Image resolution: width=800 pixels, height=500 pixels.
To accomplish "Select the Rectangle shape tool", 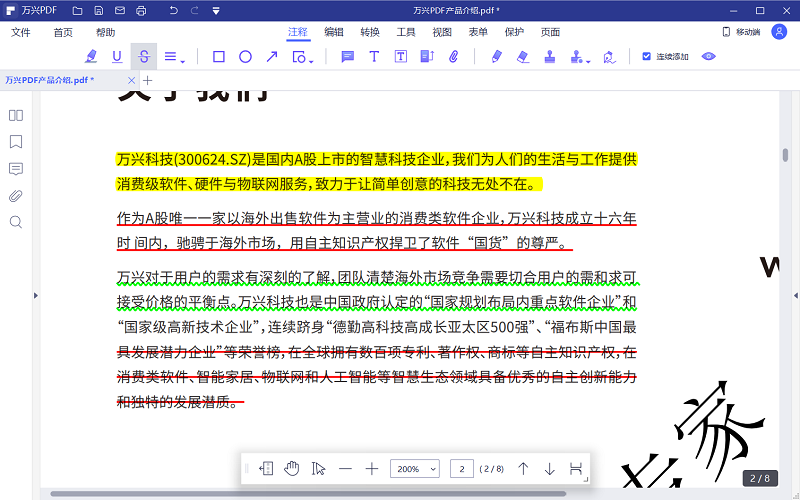I will (218, 57).
